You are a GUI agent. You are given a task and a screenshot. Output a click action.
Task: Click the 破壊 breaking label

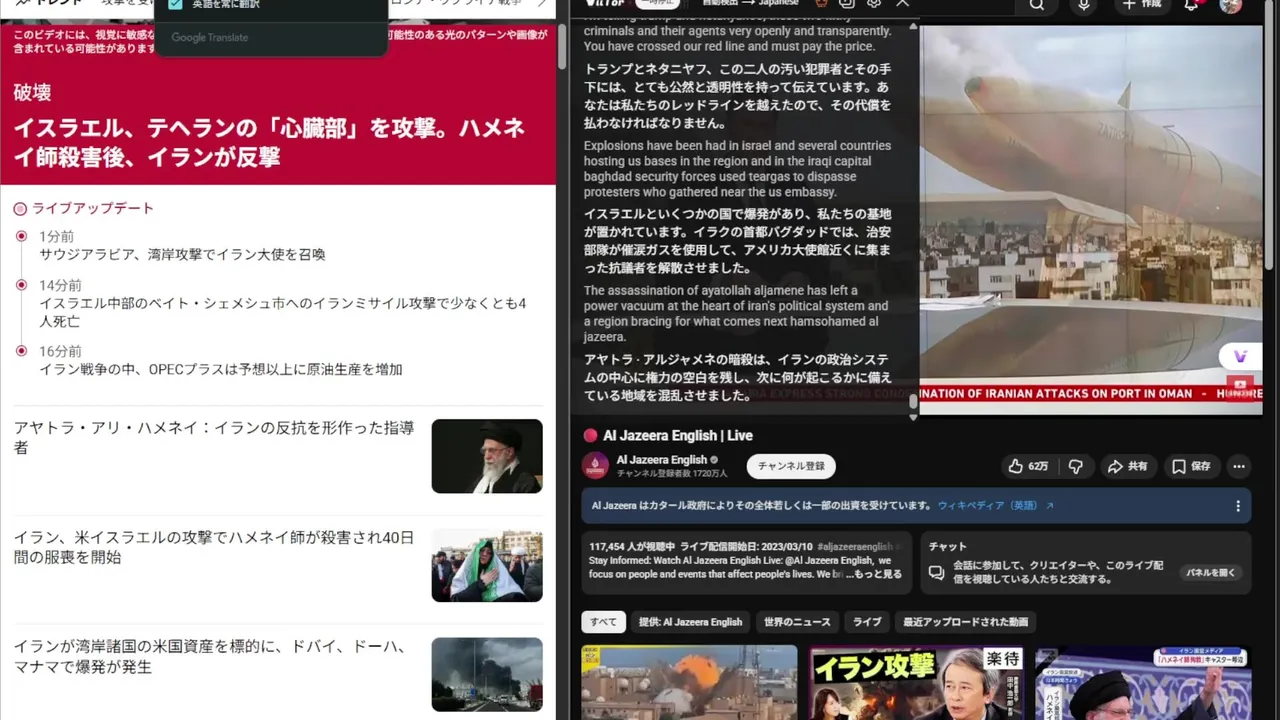click(x=32, y=93)
